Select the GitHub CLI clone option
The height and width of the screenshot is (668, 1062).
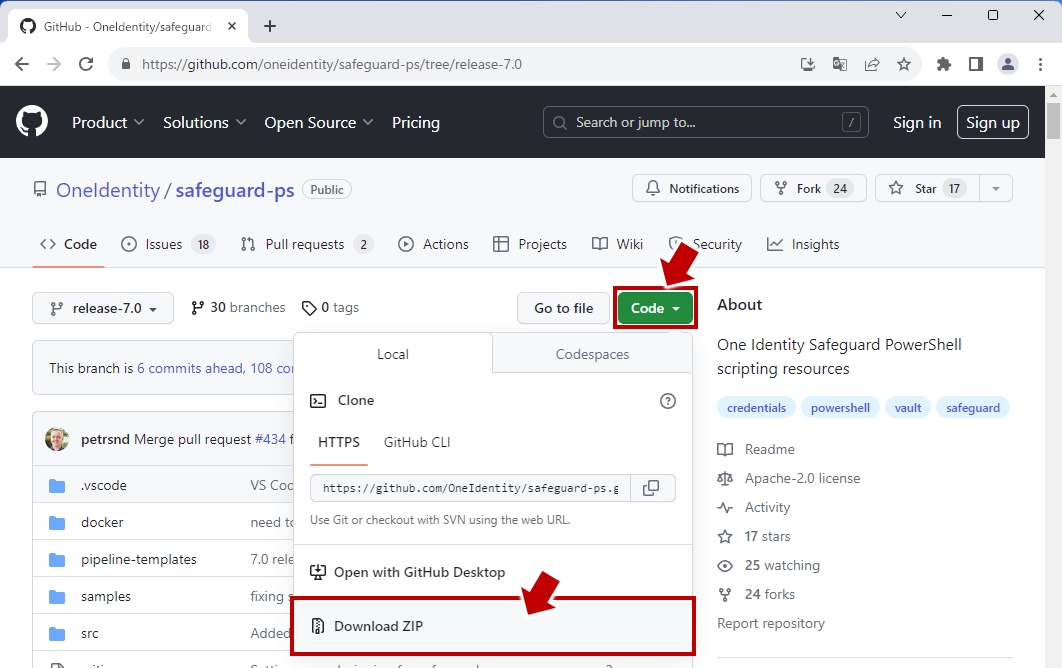point(417,442)
